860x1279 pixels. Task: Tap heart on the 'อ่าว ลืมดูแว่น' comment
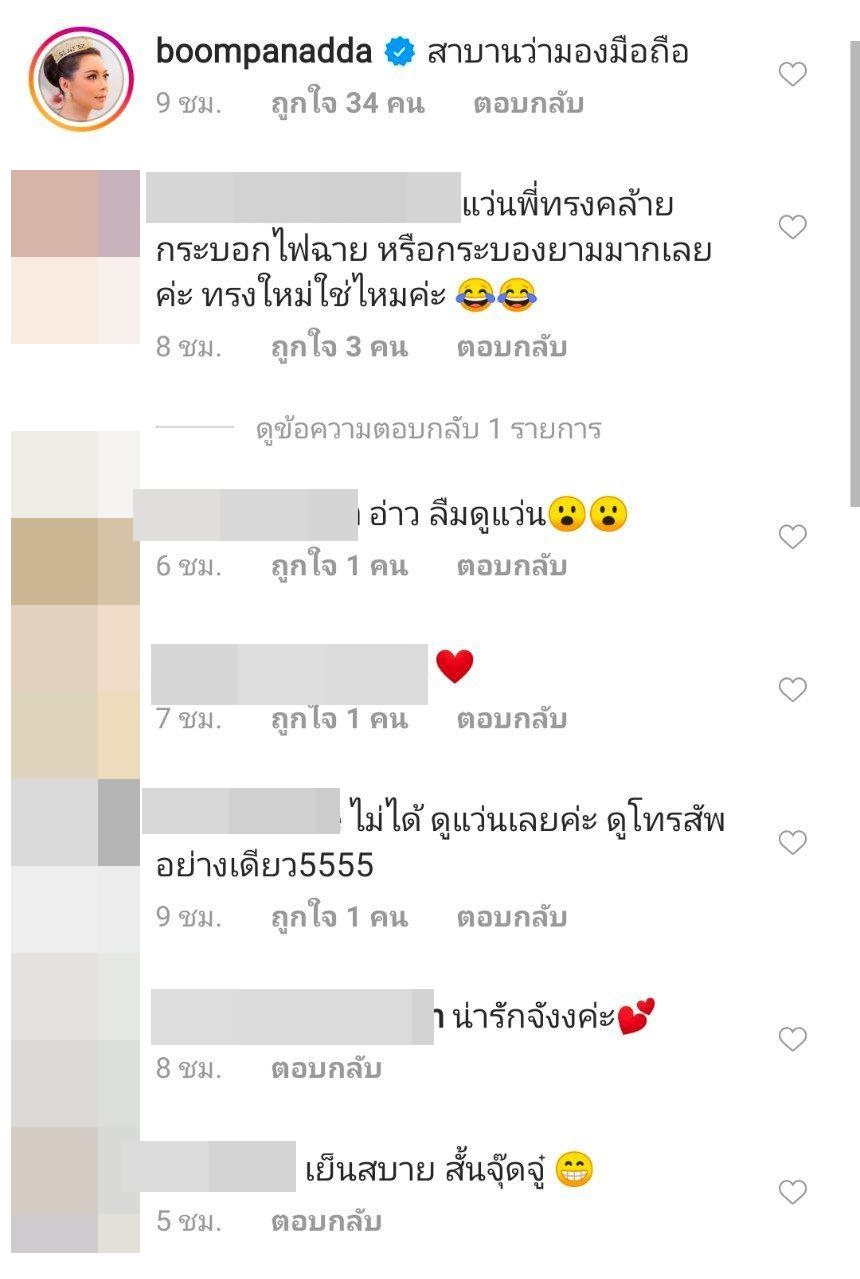point(792,537)
